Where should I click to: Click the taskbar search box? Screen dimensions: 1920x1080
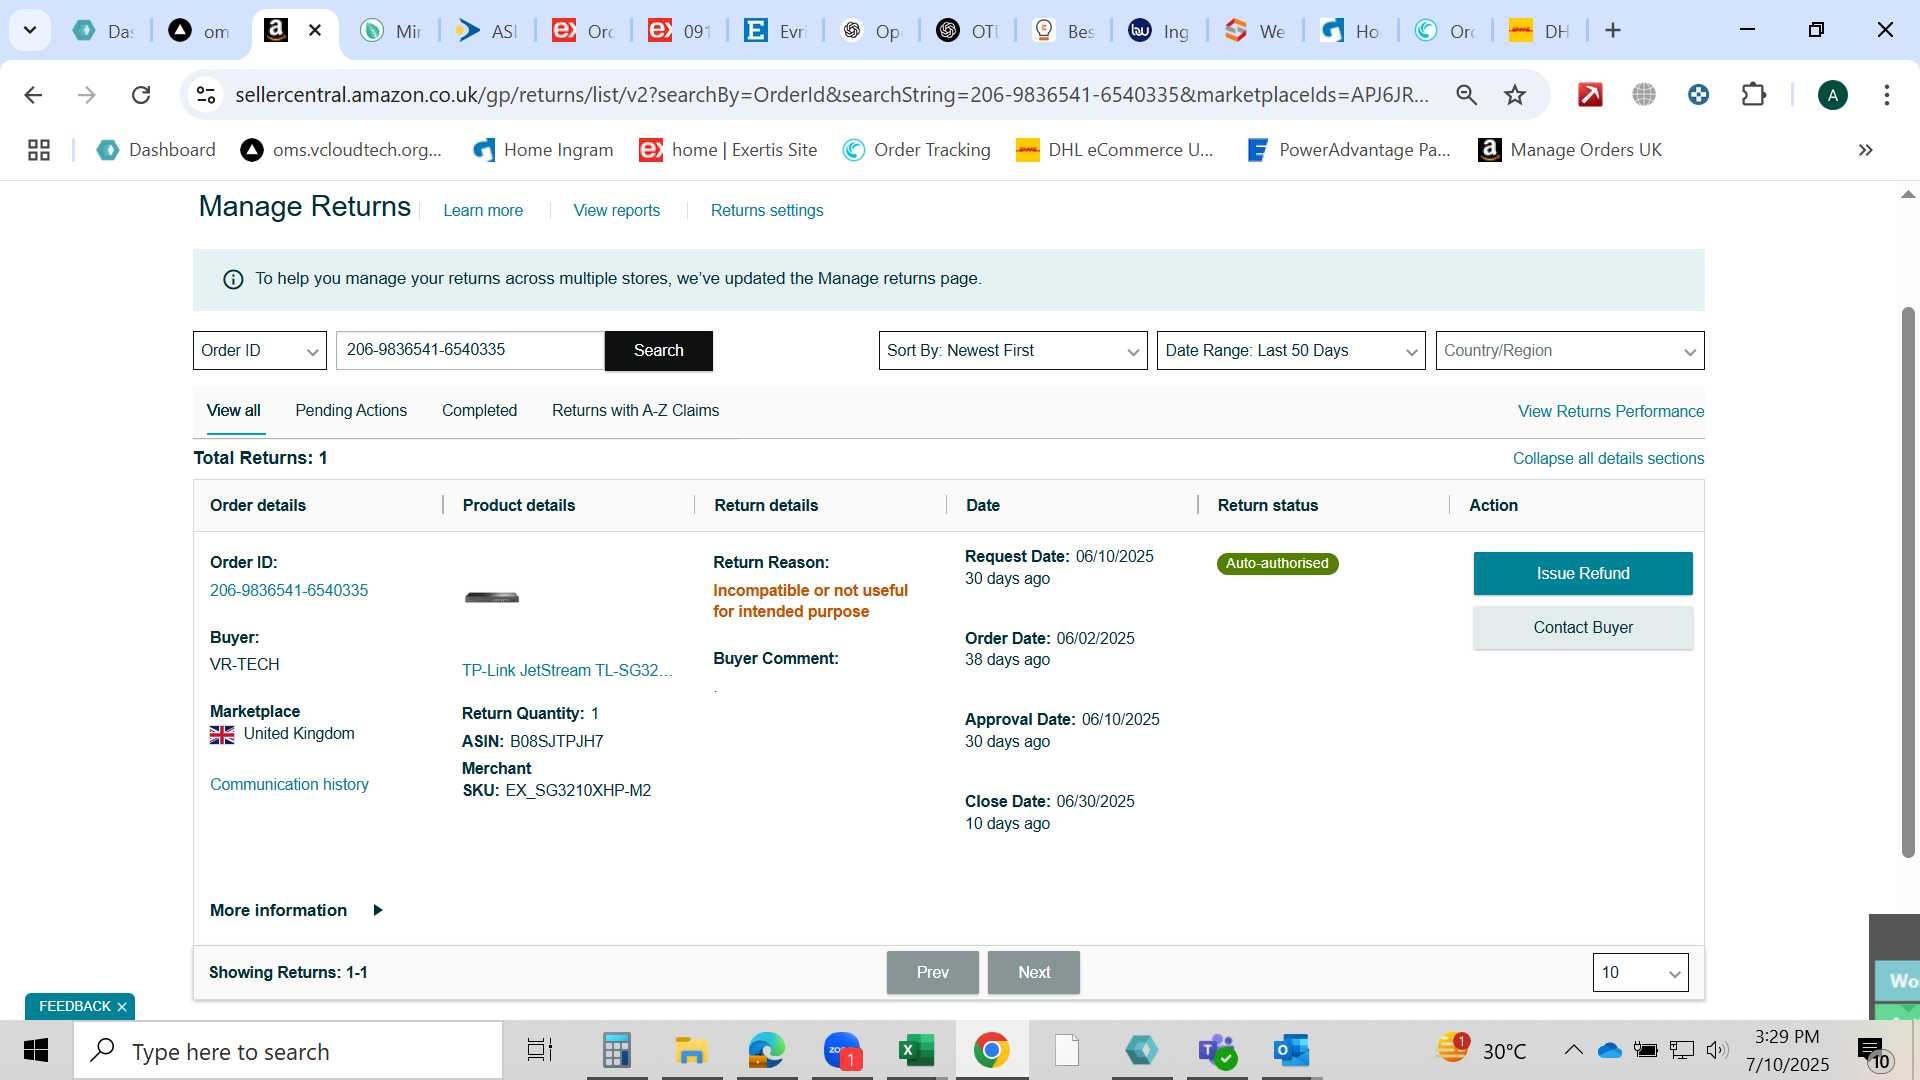pyautogui.click(x=288, y=1051)
